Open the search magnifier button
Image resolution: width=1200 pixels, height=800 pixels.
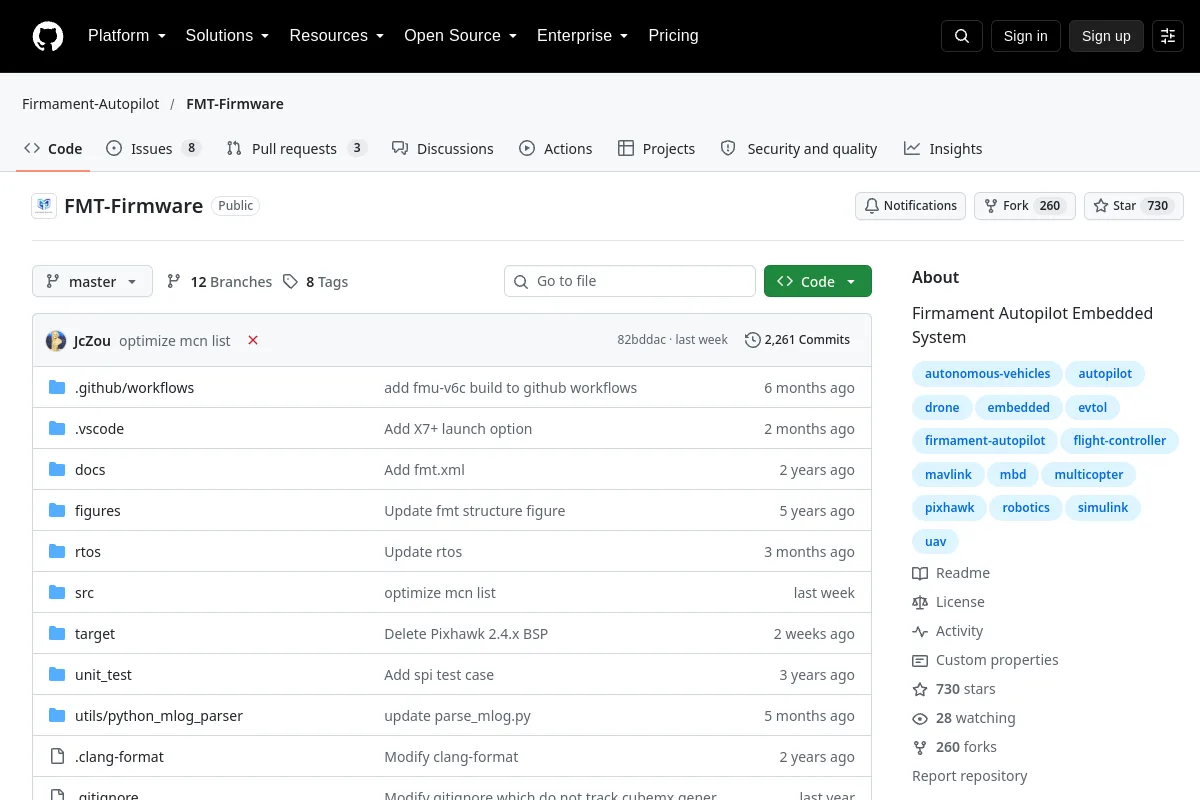[962, 36]
